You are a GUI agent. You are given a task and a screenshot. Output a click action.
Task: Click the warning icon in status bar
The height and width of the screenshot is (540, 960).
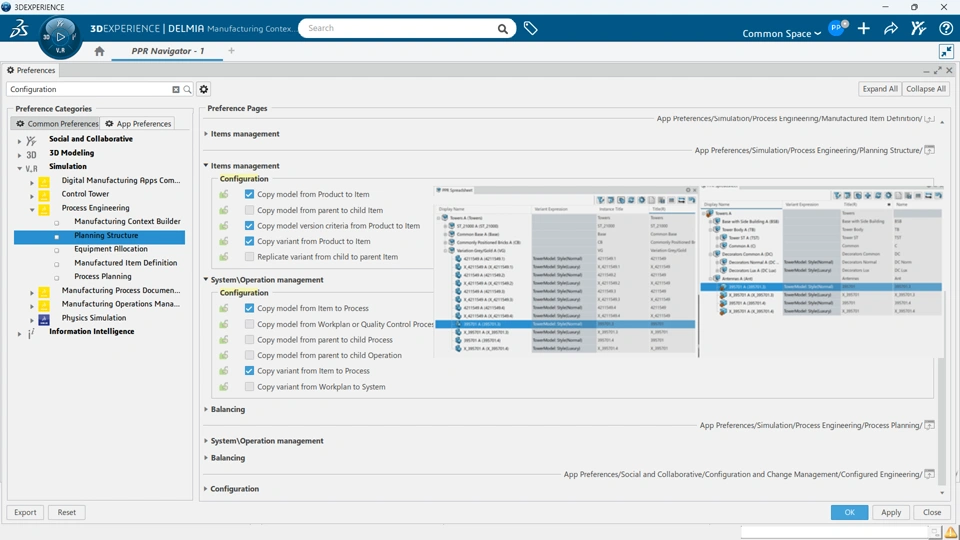tap(950, 532)
